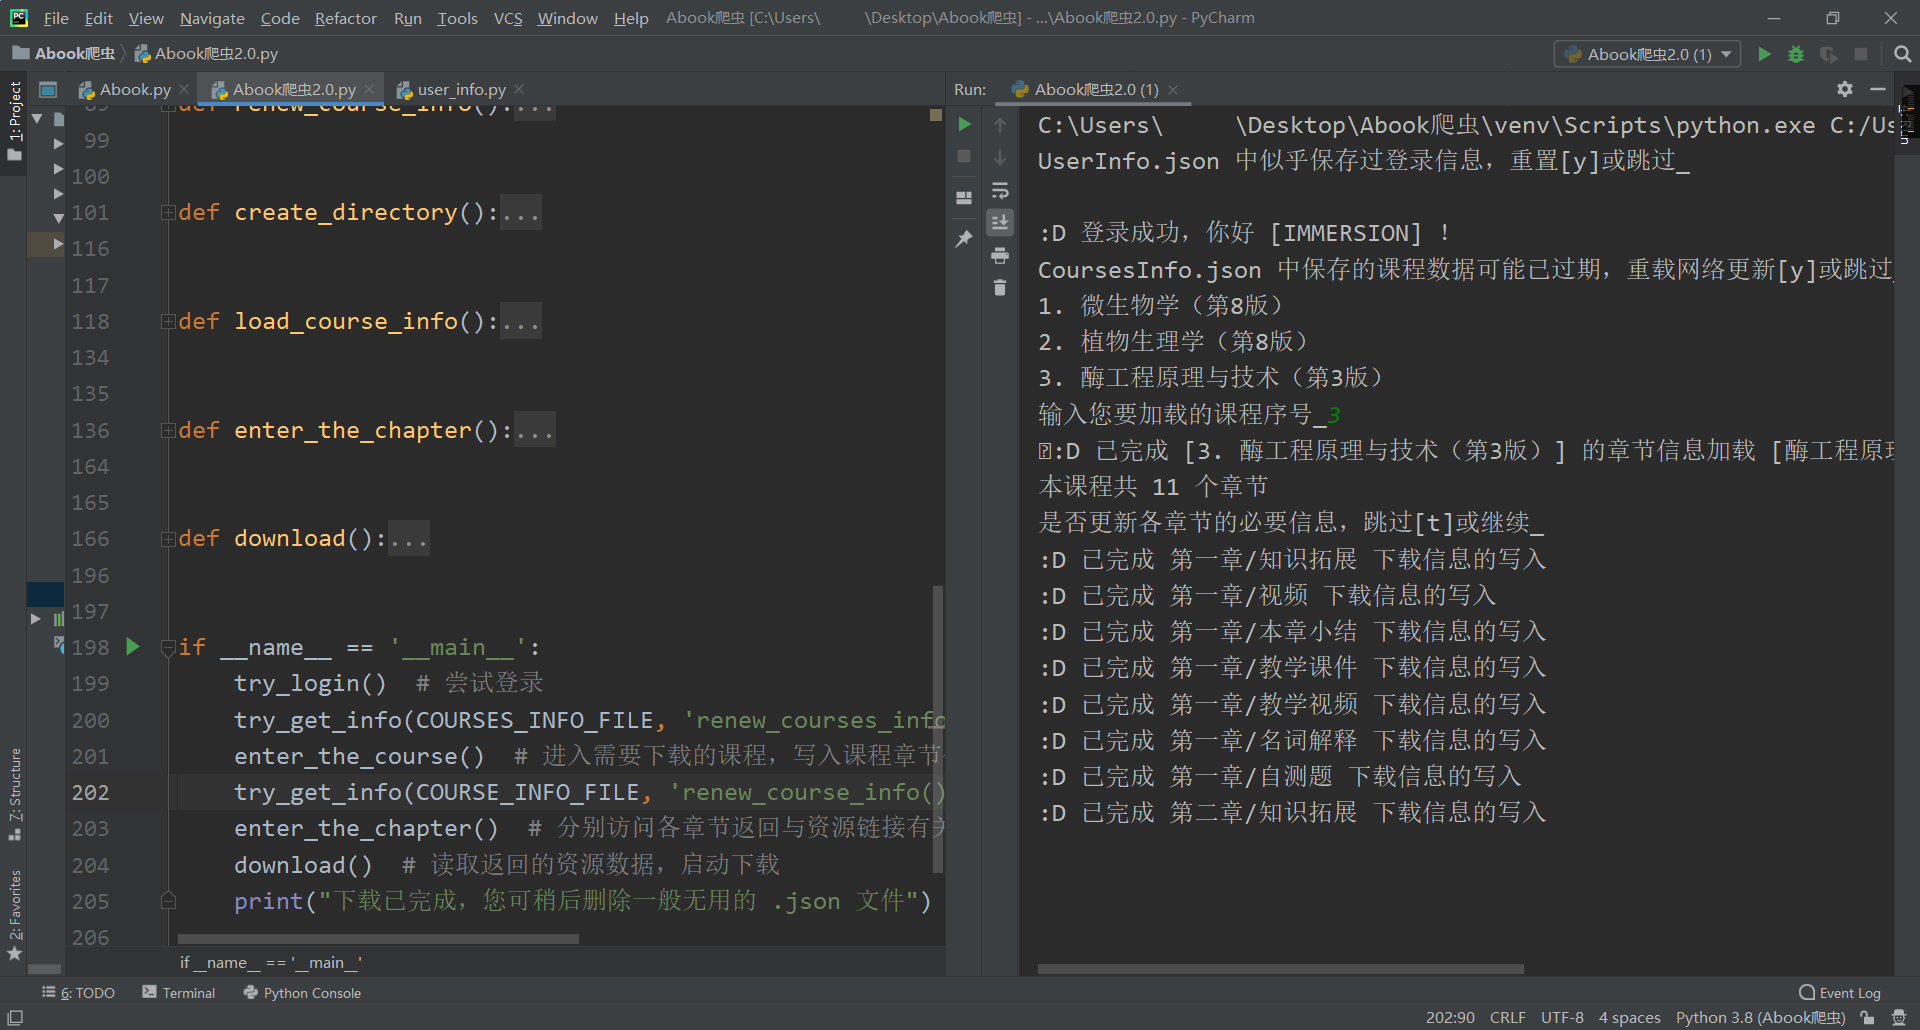Pin the Run tab
Image resolution: width=1920 pixels, height=1030 pixels.
tap(964, 238)
